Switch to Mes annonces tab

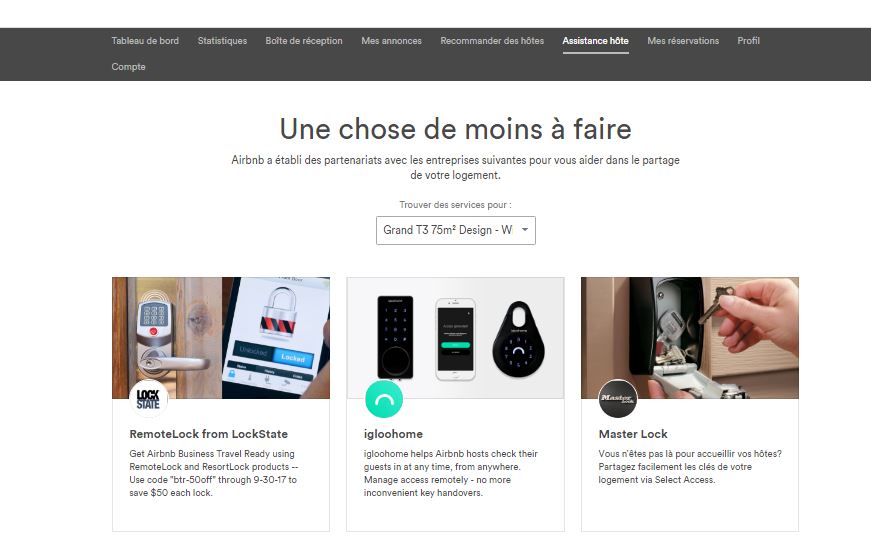391,41
